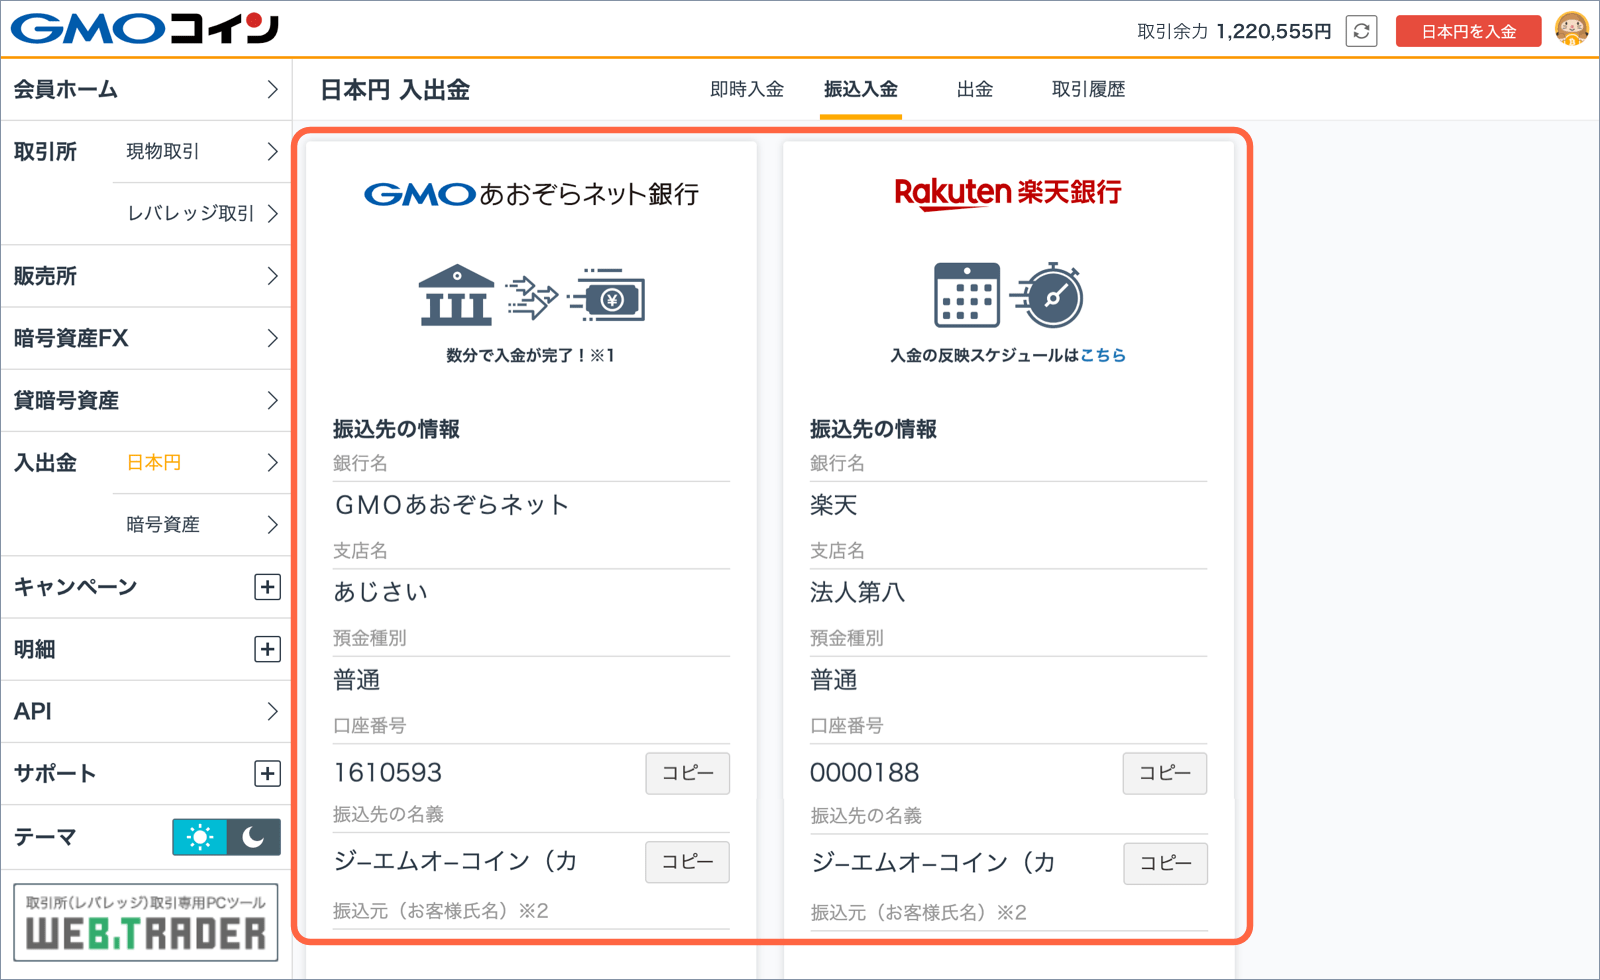Screen dimensions: 1600x980
Task: Click the calendar illustration in 楽天 card
Action: click(966, 295)
